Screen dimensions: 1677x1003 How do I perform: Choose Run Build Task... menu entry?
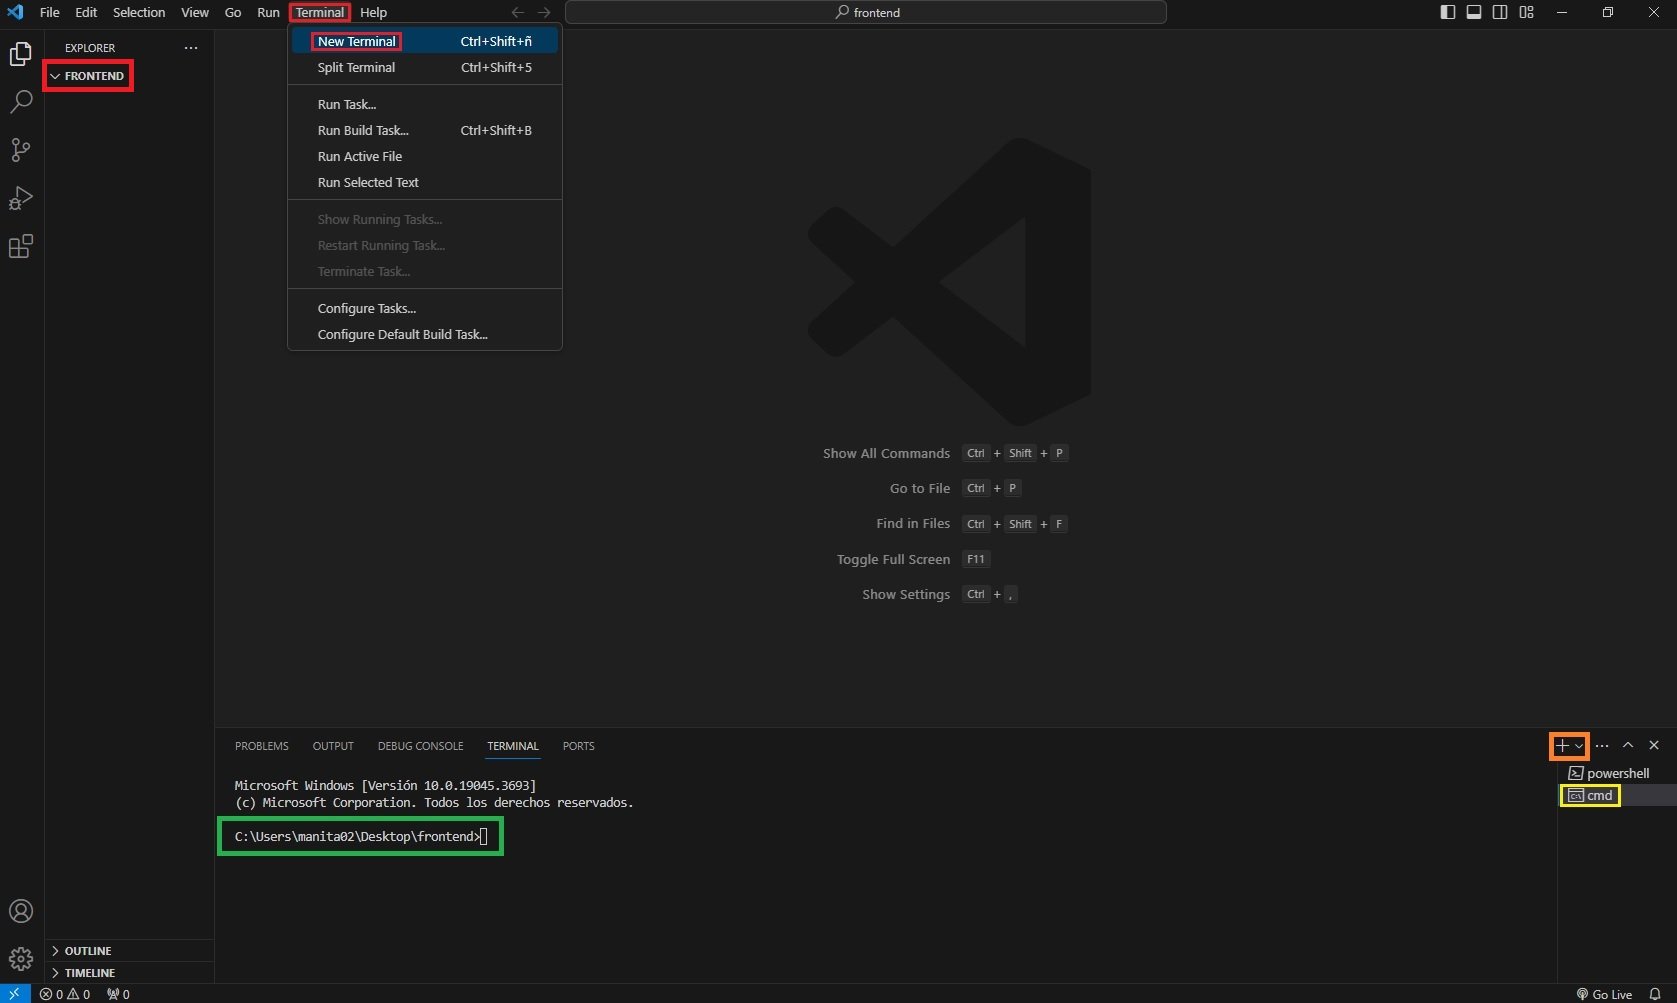(x=425, y=130)
